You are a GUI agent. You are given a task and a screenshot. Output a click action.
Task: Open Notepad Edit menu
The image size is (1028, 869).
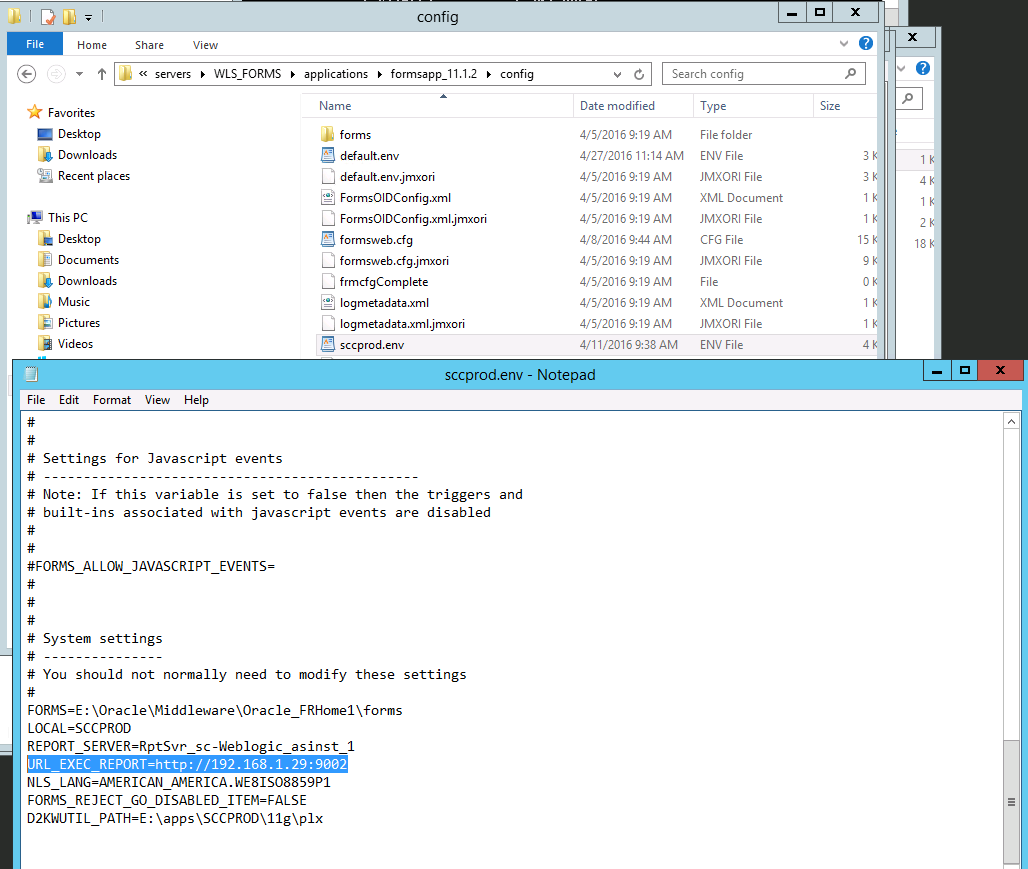(69, 400)
